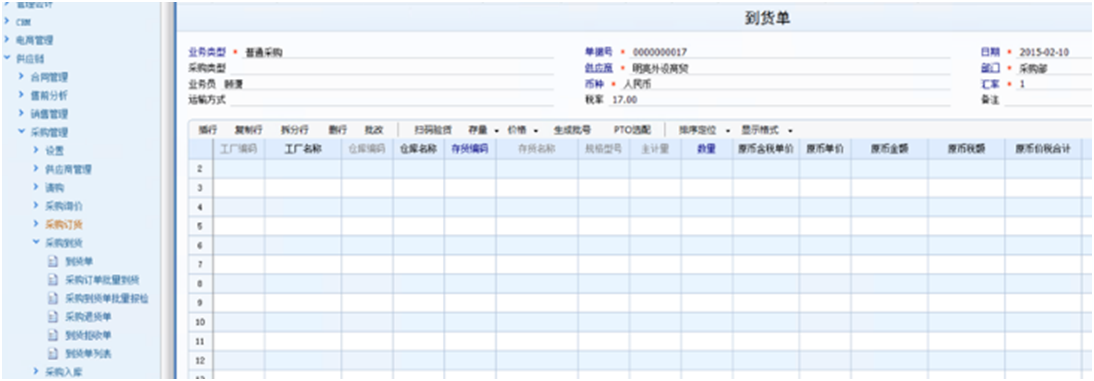Collapse the 采购管理 node
Viewport: 1094px width, 381px height.
coord(21,132)
